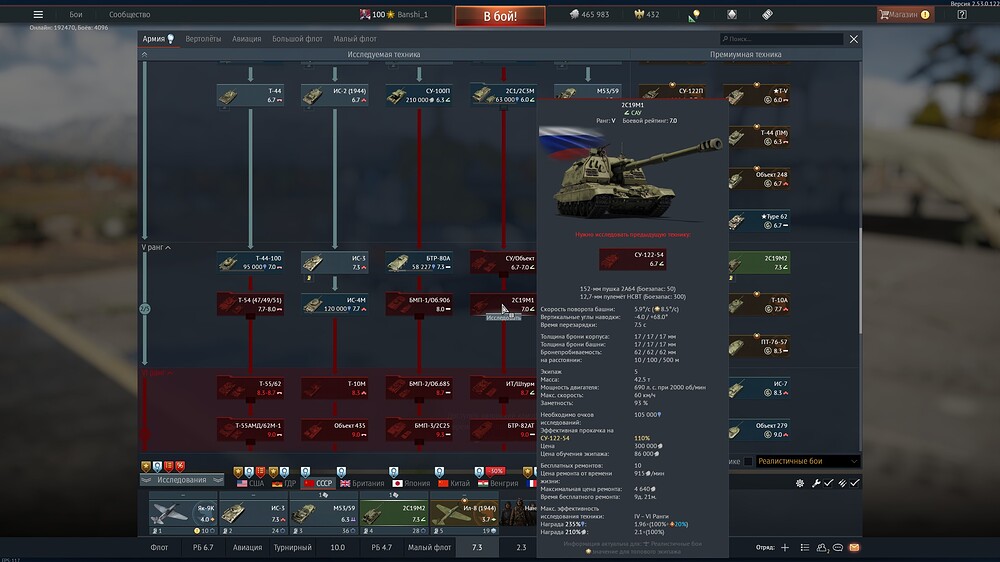1000x562 pixels.
Task: Add squad member with plus icon
Action: coord(785,548)
